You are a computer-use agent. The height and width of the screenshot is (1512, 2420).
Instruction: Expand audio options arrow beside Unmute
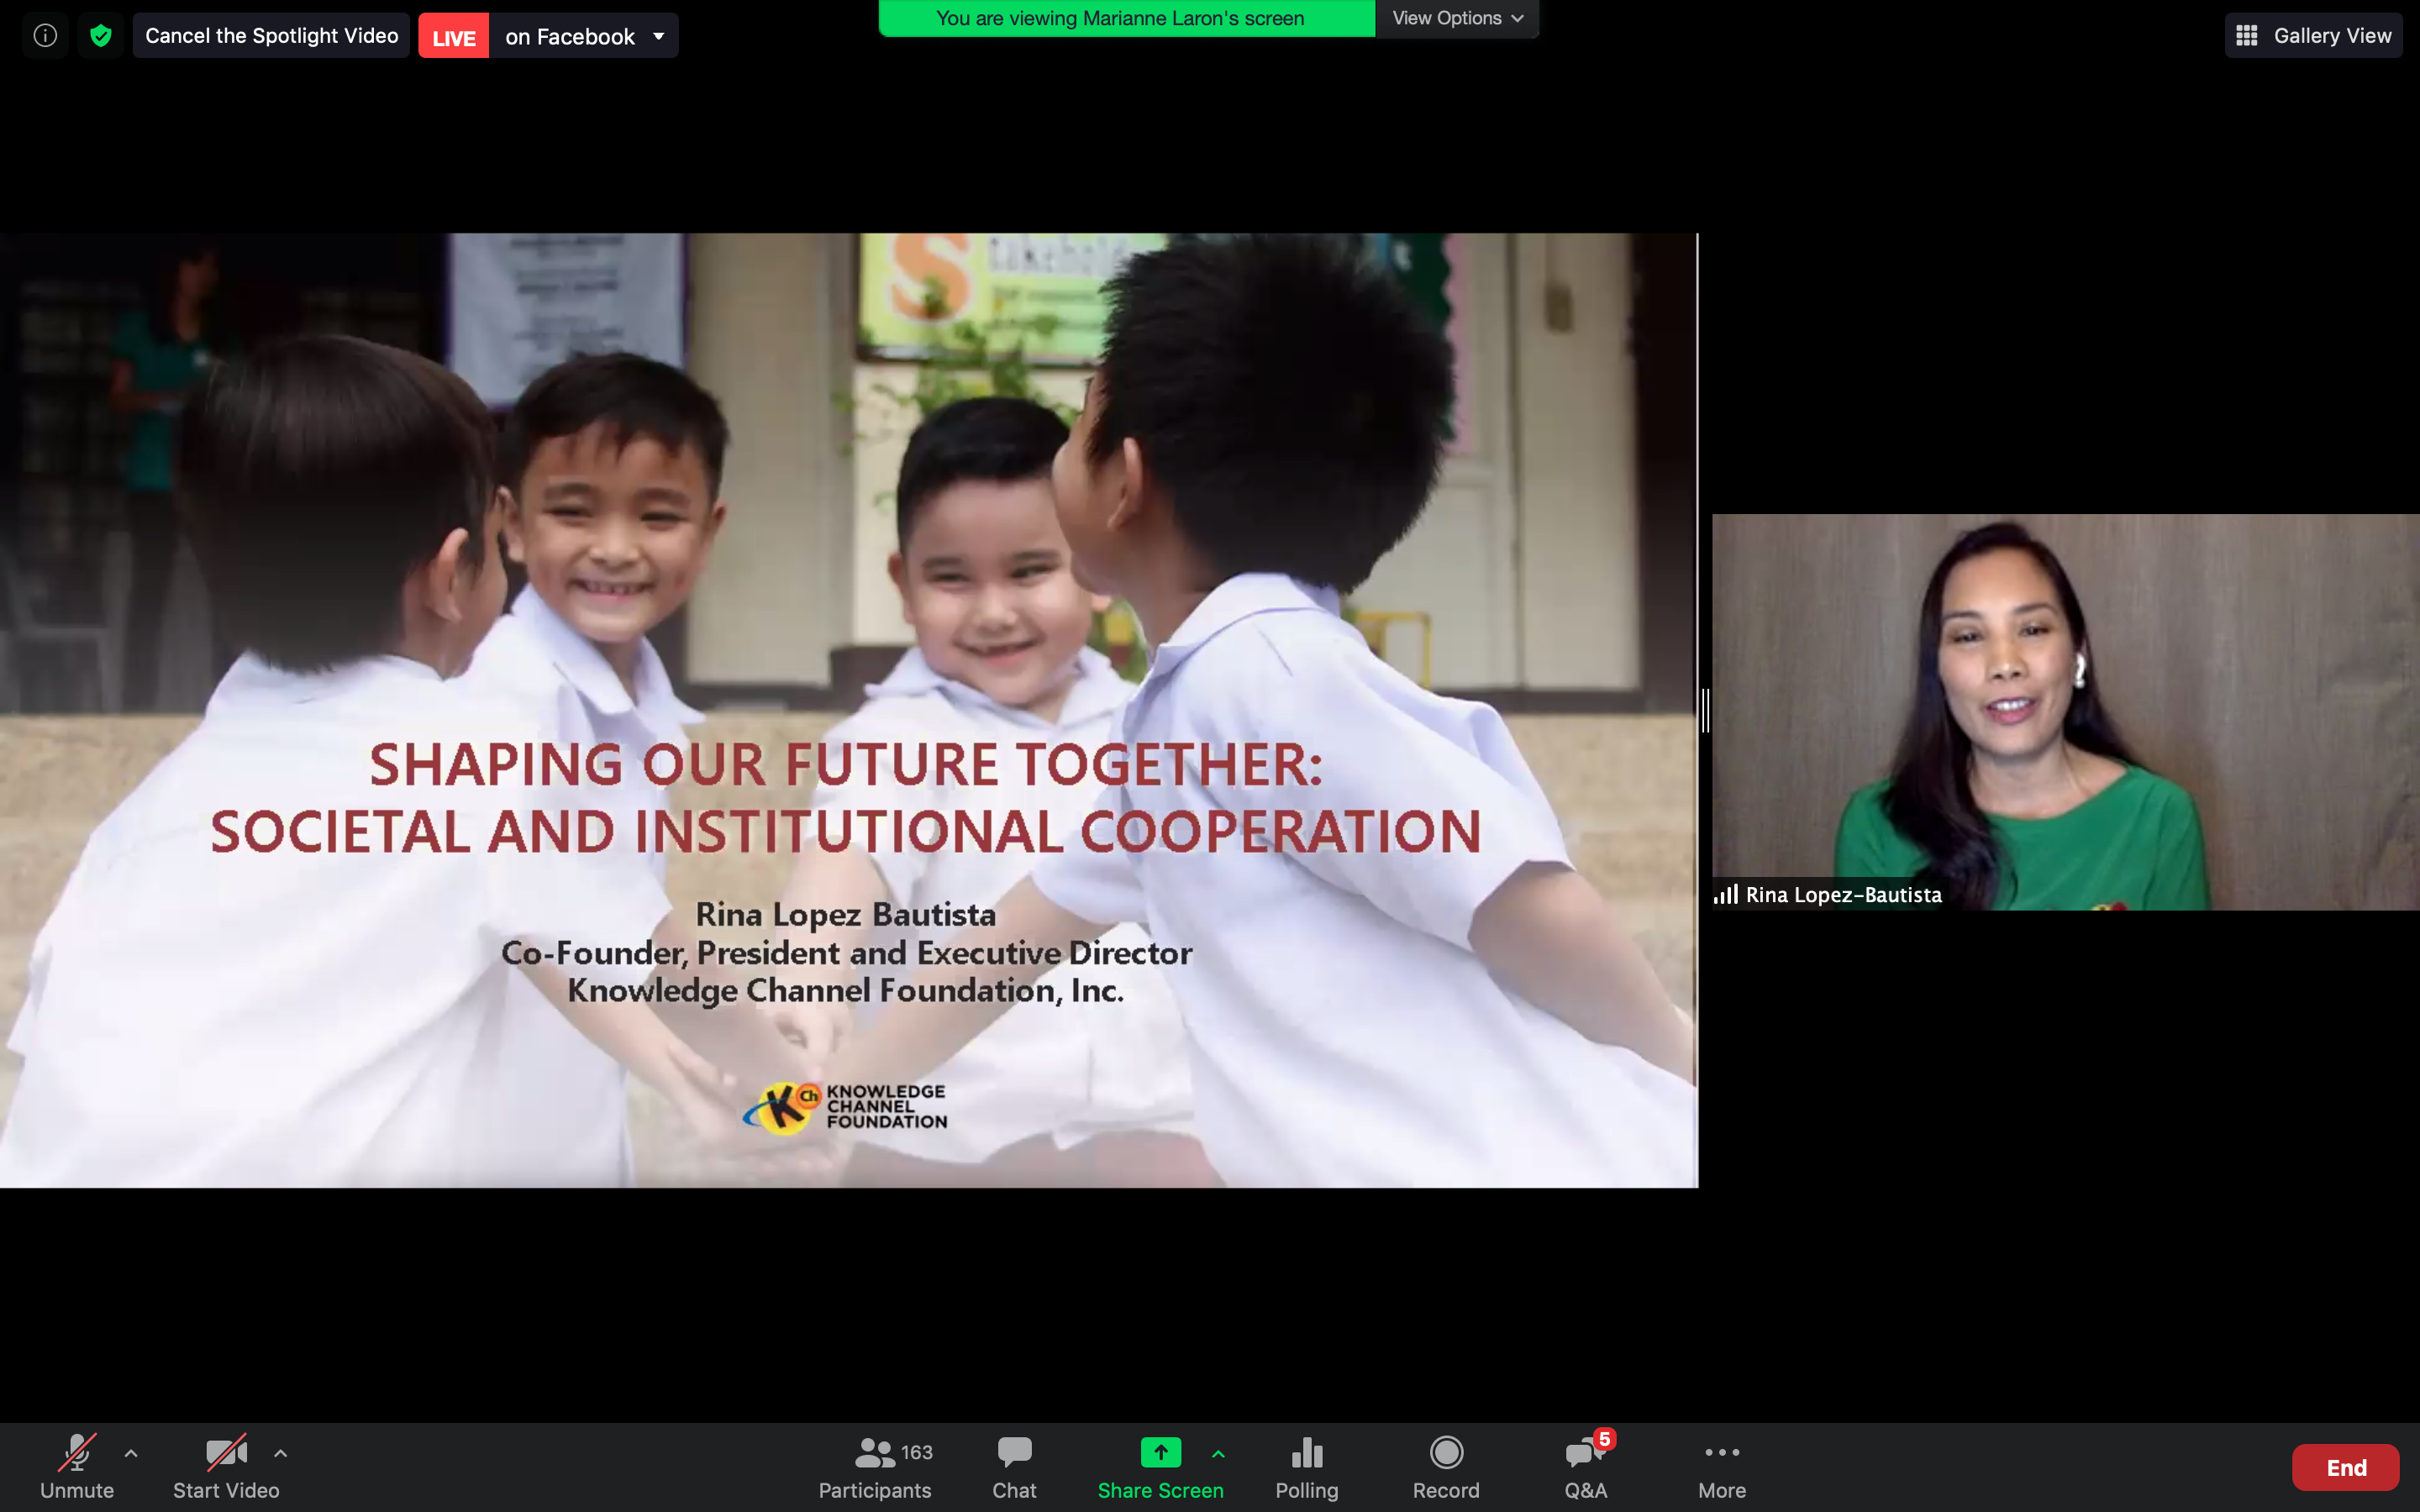coord(131,1453)
